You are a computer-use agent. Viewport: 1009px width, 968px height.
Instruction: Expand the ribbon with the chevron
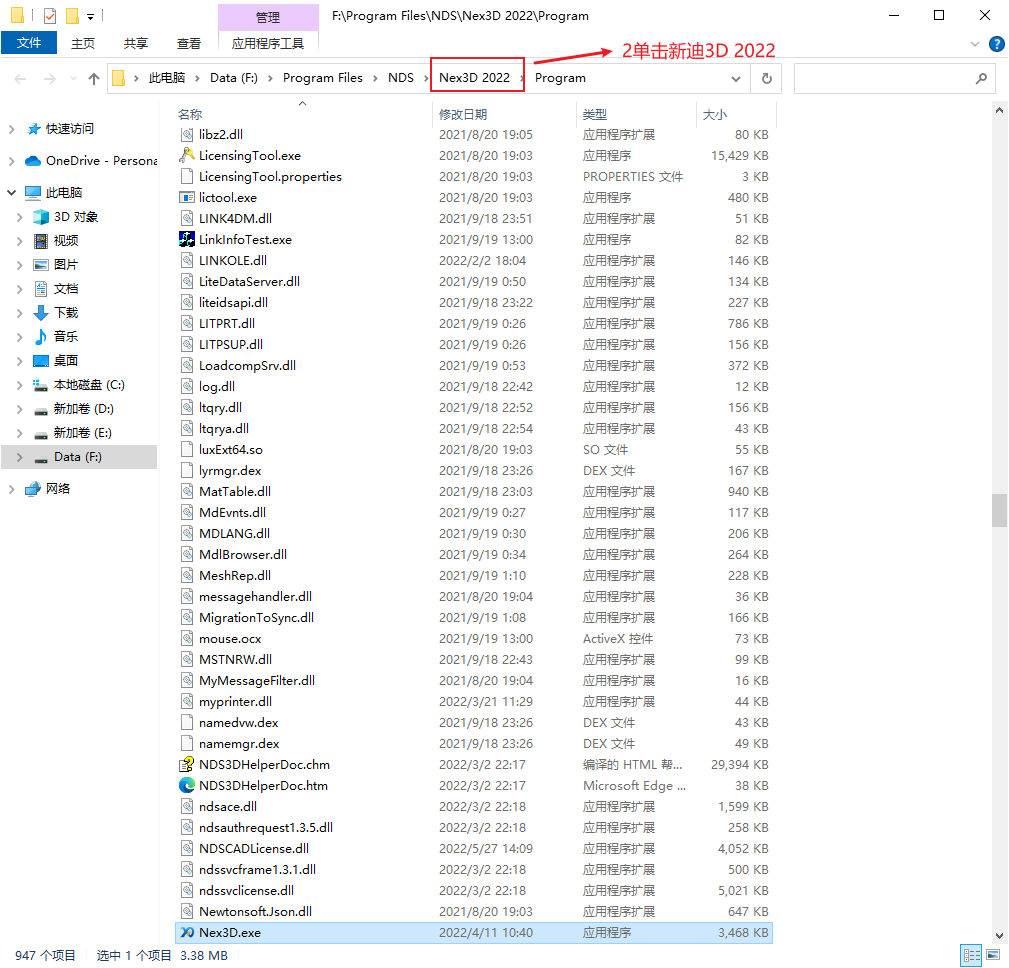[x=974, y=44]
